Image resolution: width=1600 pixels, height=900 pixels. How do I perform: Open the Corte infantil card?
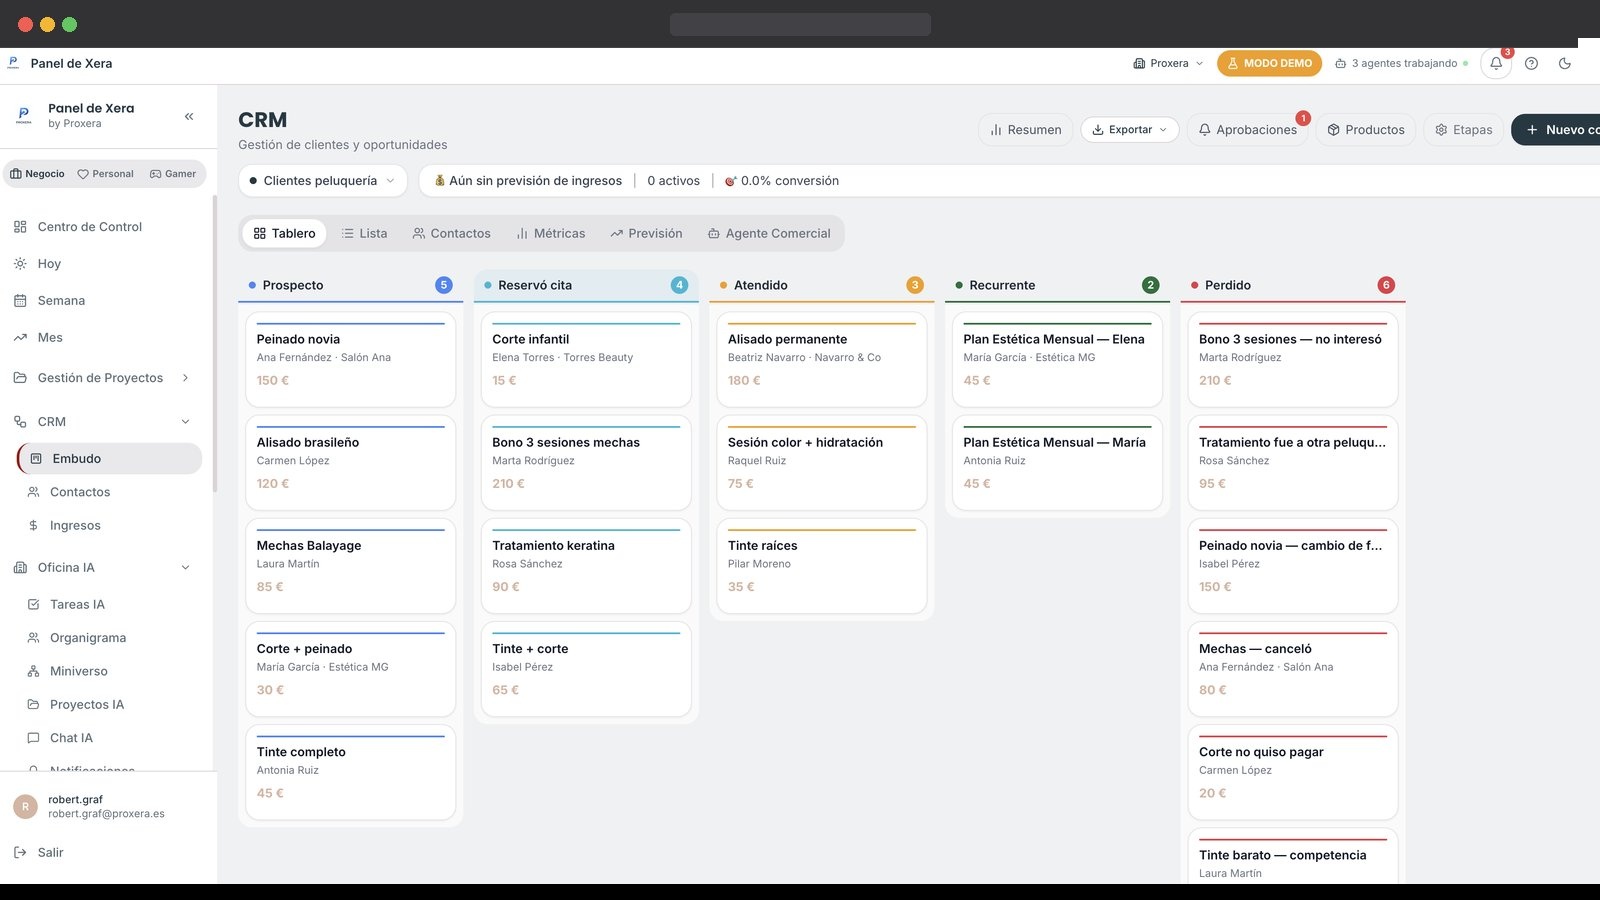point(586,360)
